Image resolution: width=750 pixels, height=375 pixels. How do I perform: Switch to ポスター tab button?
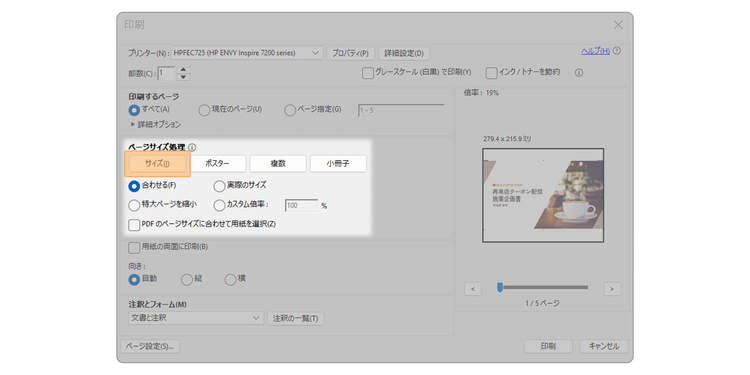[217, 164]
